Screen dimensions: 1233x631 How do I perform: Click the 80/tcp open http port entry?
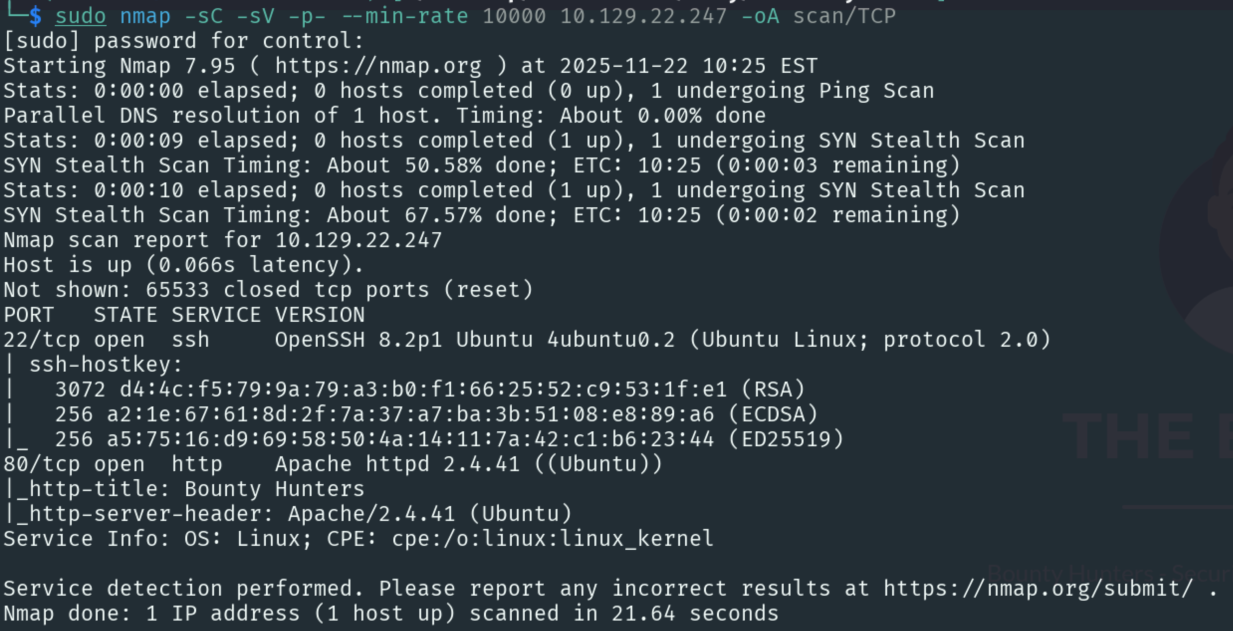[x=106, y=464]
